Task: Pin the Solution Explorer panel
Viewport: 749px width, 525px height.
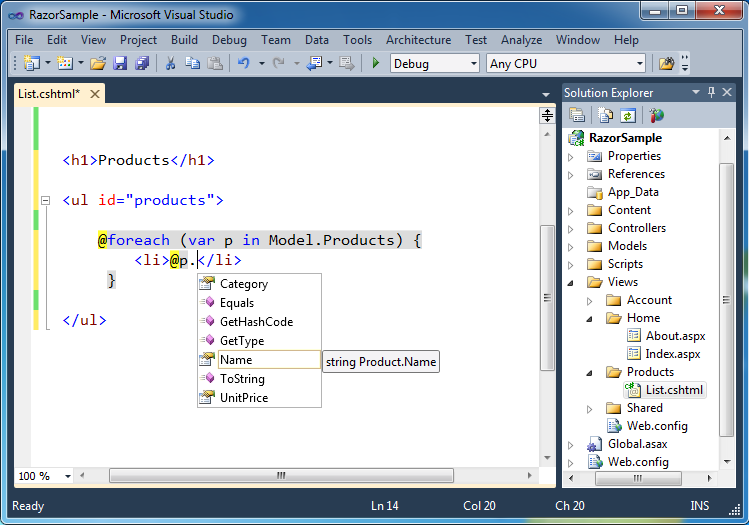Action: (x=712, y=92)
